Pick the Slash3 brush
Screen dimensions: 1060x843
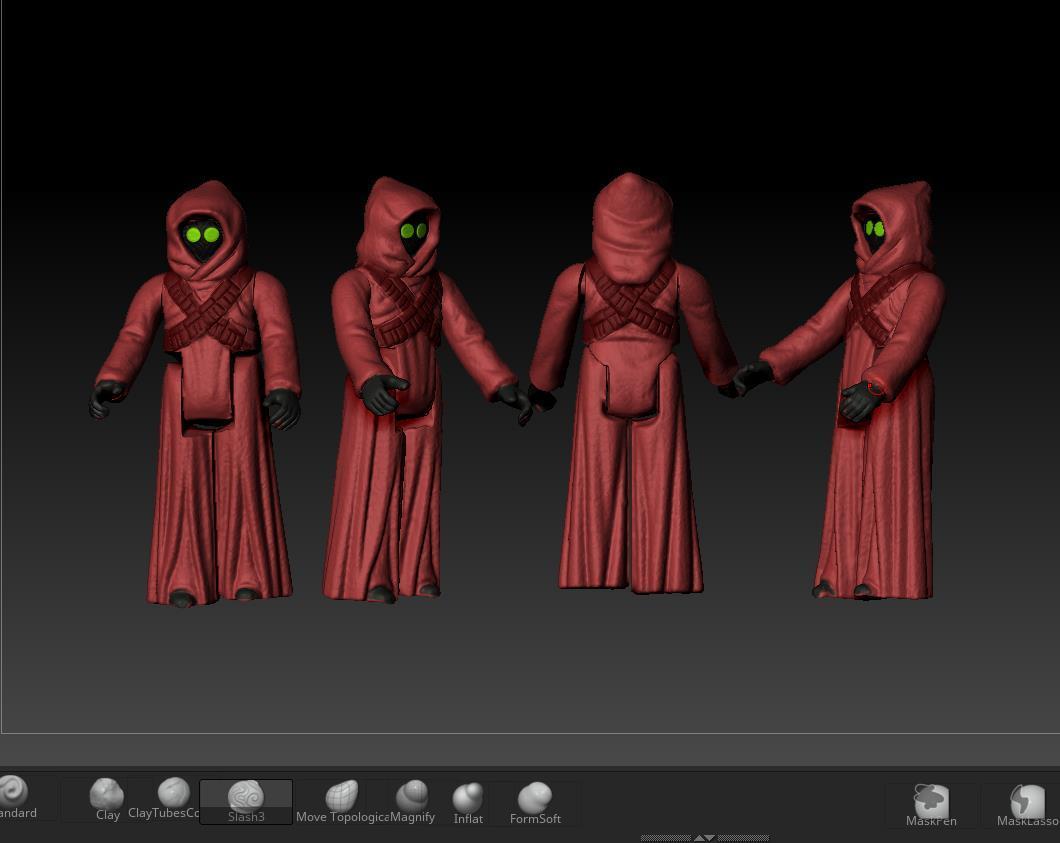[246, 802]
